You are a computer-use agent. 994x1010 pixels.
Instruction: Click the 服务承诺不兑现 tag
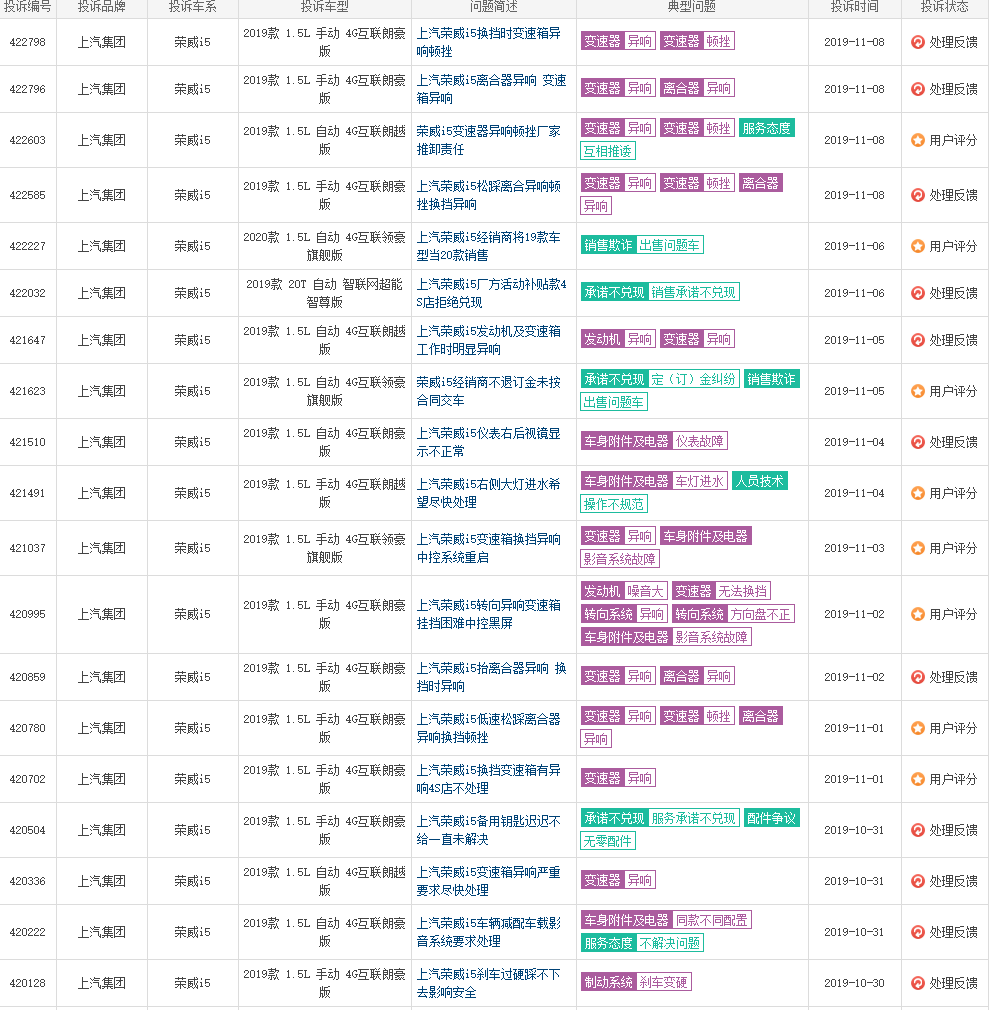(x=693, y=818)
